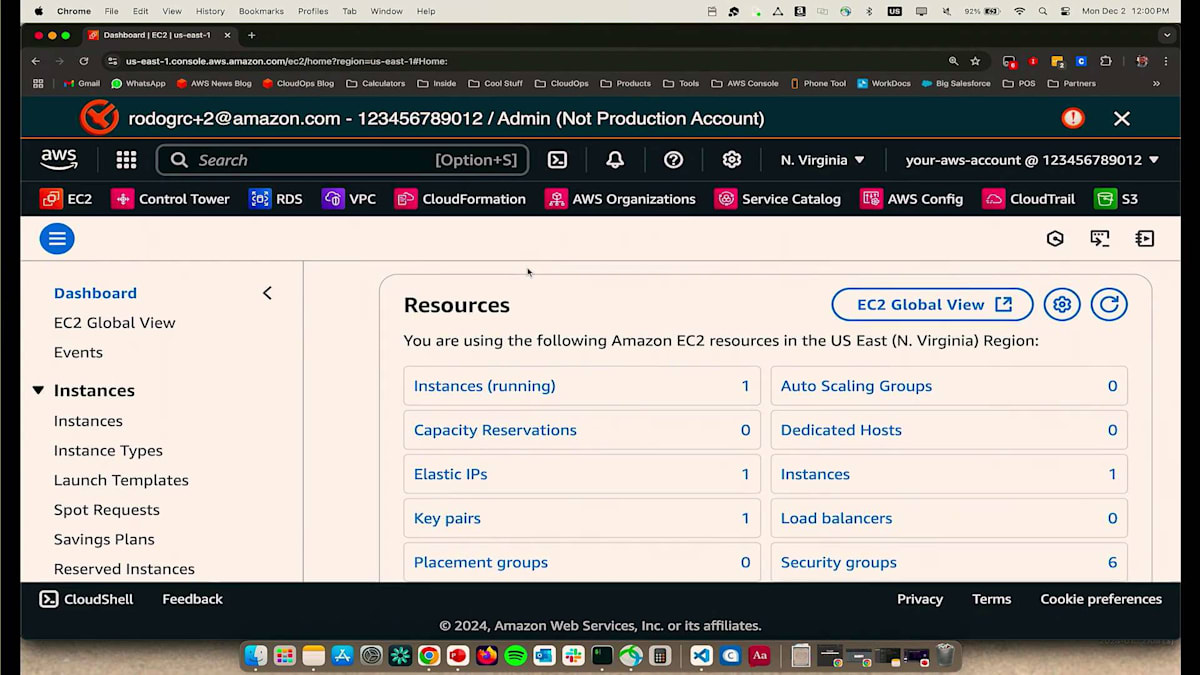The height and width of the screenshot is (675, 1200).
Task: Open the S3 favorites shortcut
Action: pos(1116,199)
